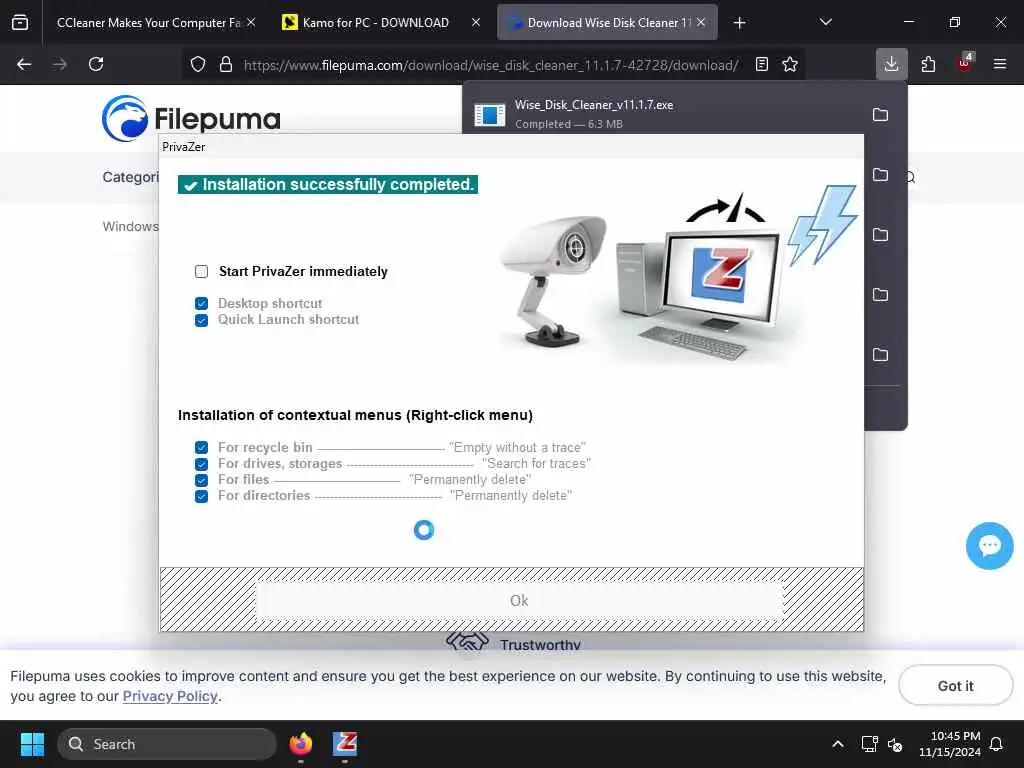Open tracking protection shield icon
This screenshot has width=1024, height=768.
click(198, 65)
